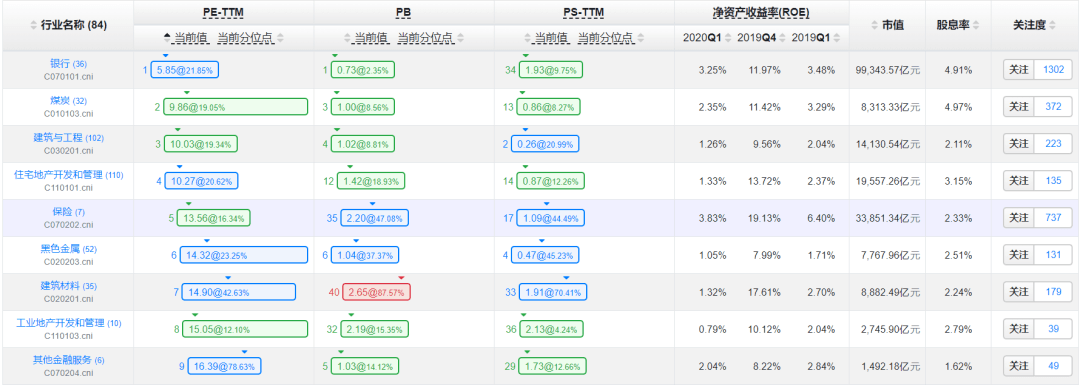This screenshot has height=385, width=1080.
Task: Sort by 市值 column
Action: tap(889, 25)
